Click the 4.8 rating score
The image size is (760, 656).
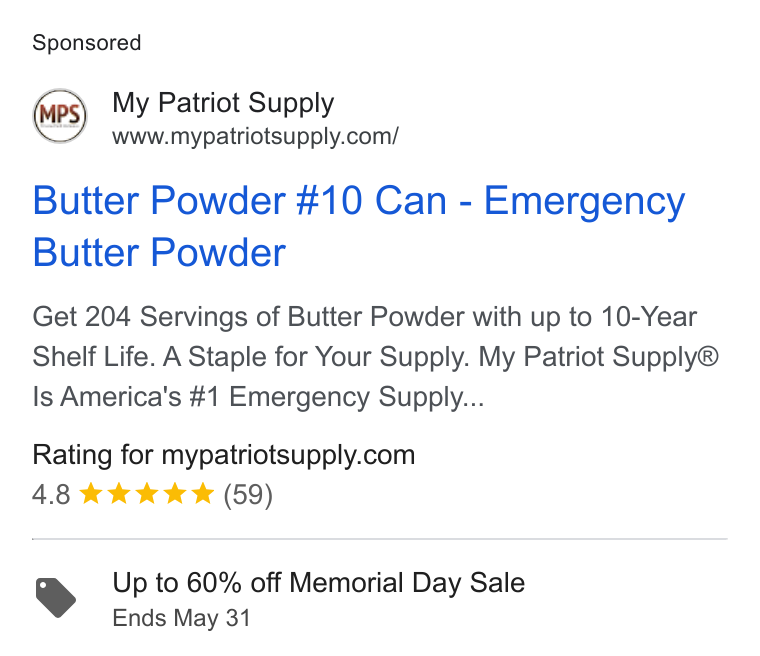coord(51,495)
